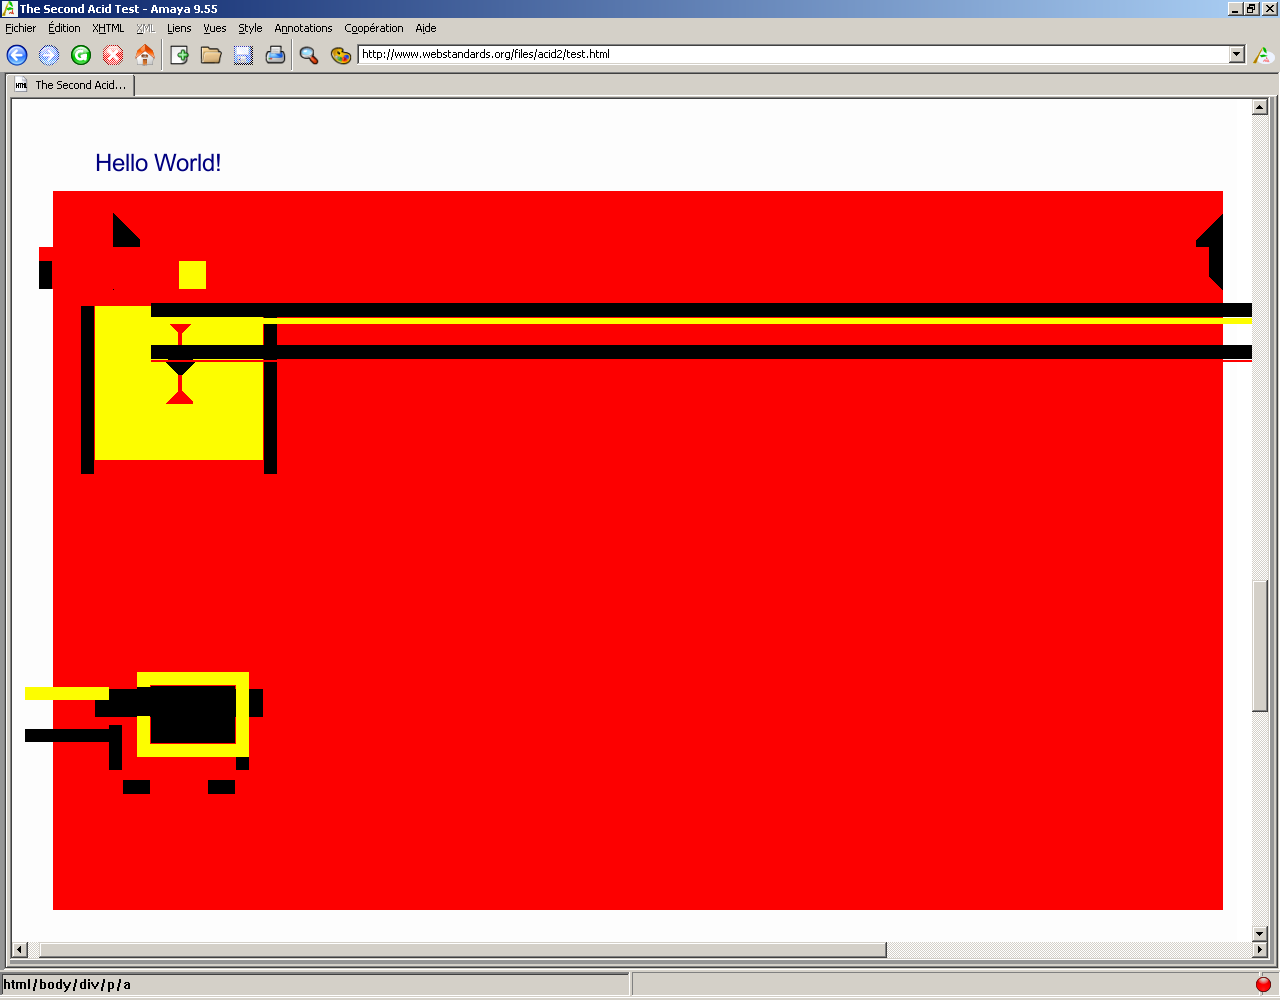Open the Style menu
This screenshot has width=1280, height=1000.
pos(250,28)
